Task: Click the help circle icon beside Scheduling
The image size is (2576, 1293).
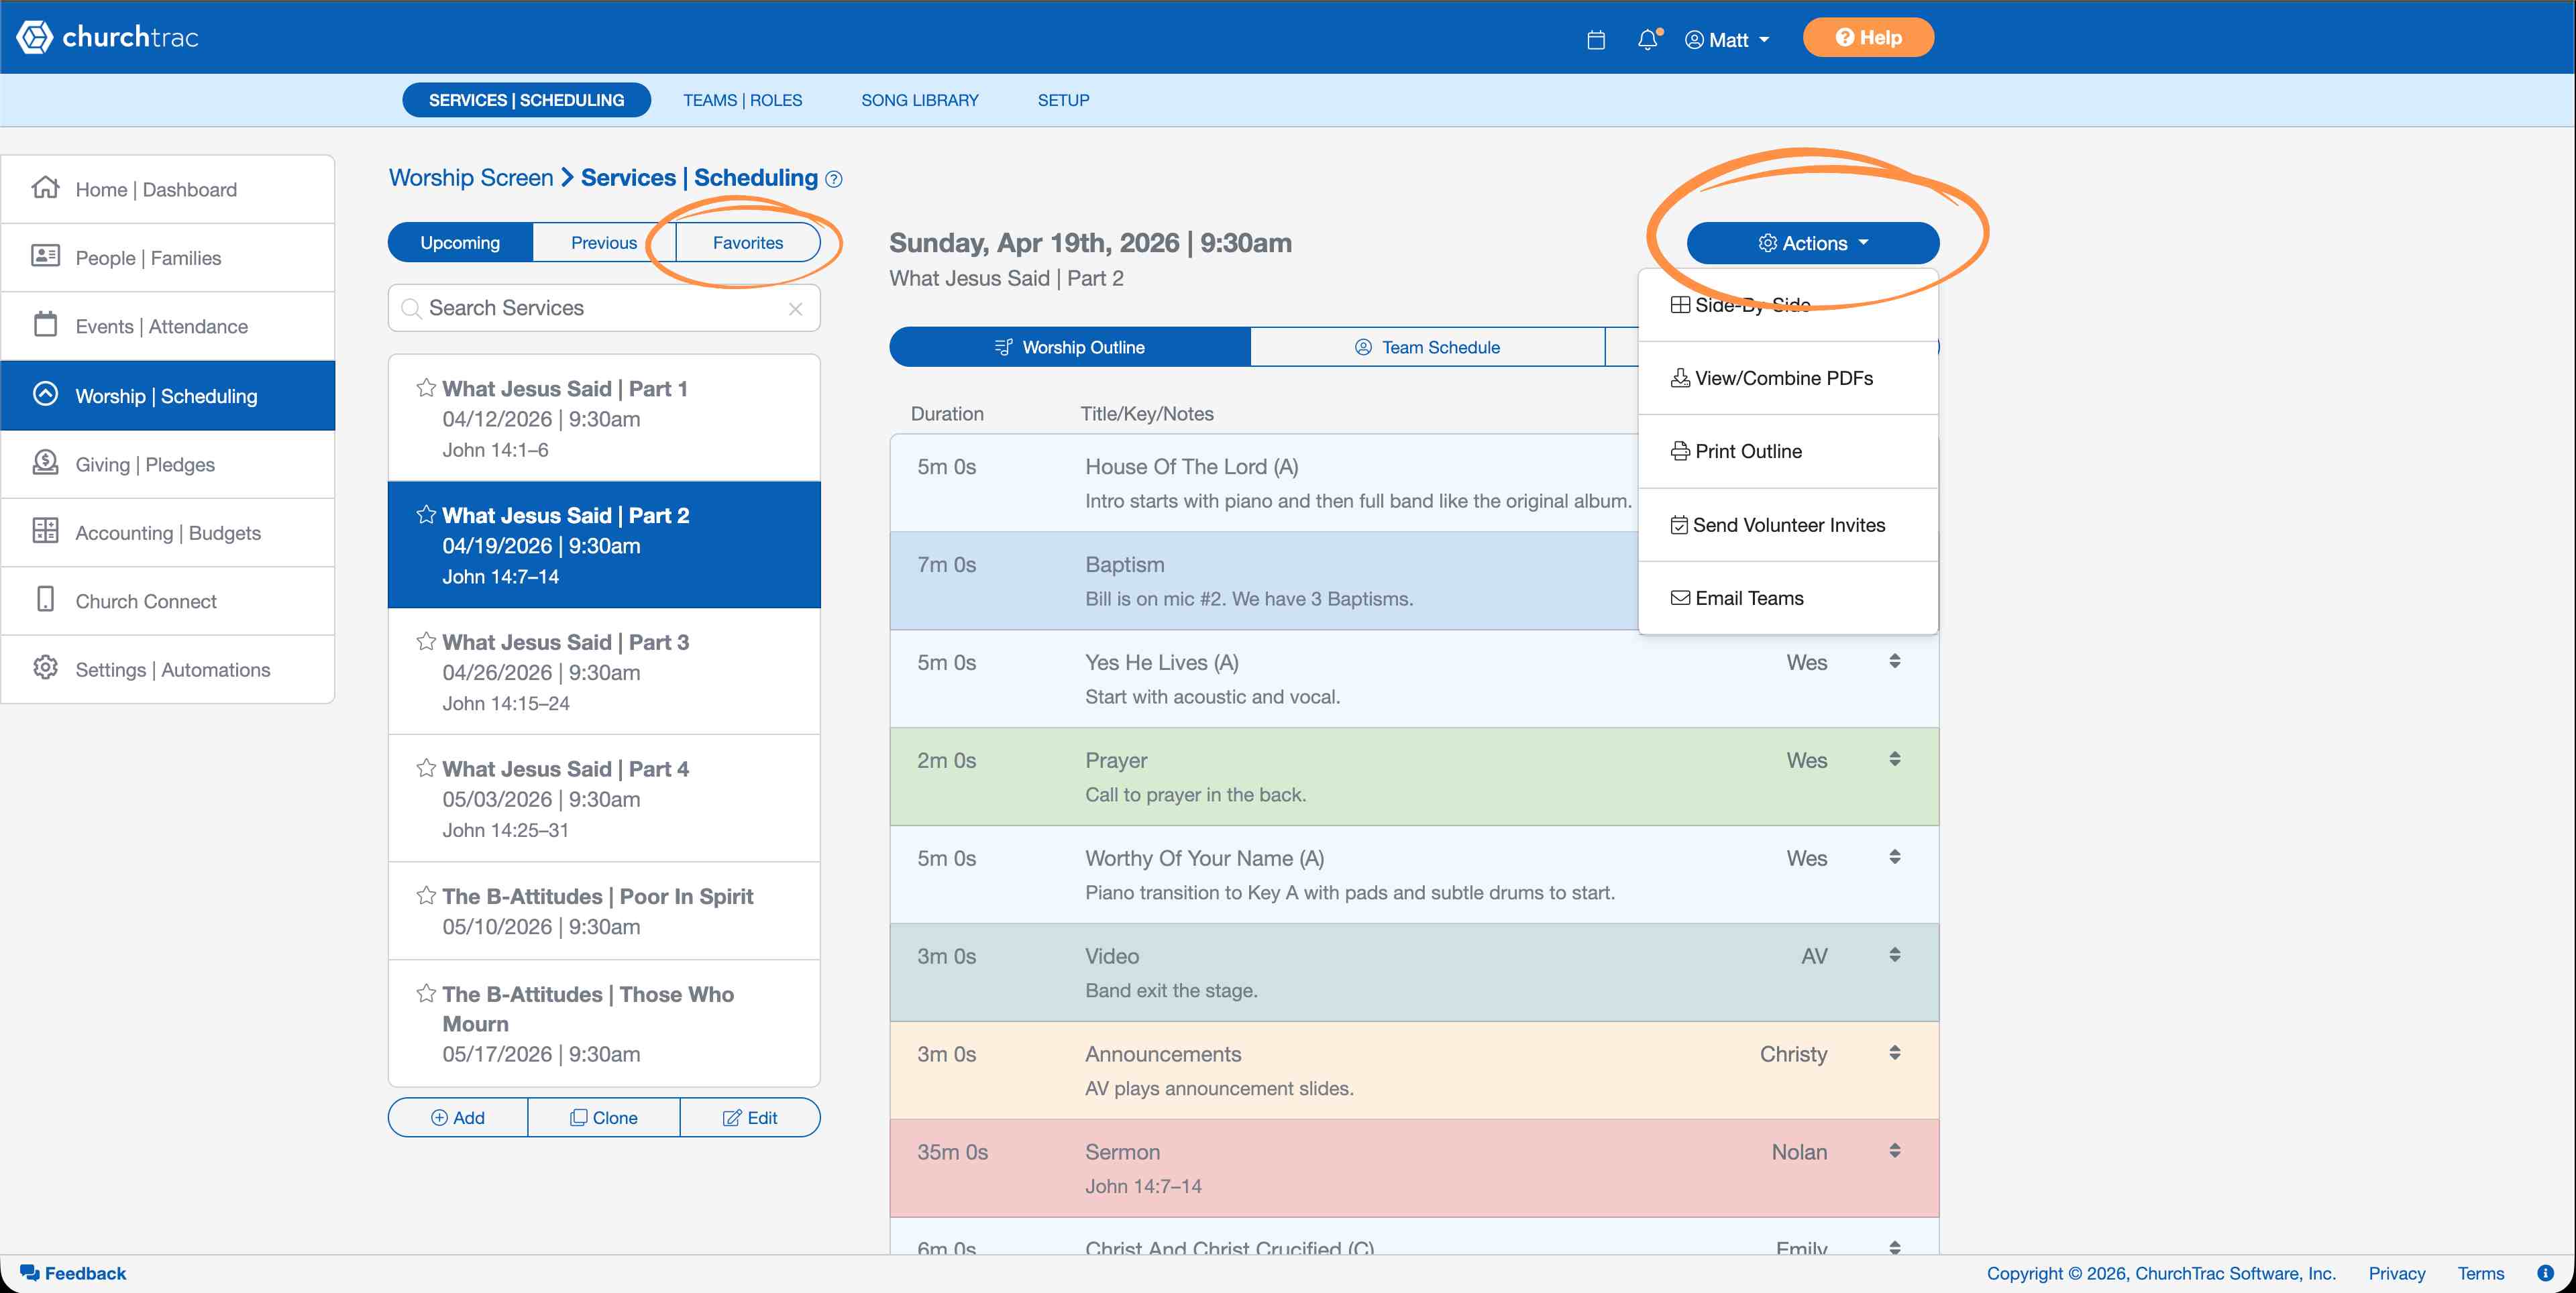Action: pos(834,179)
